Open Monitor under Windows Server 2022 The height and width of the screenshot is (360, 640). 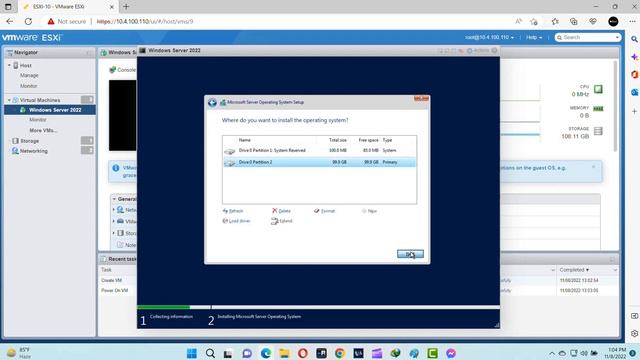[x=38, y=120]
